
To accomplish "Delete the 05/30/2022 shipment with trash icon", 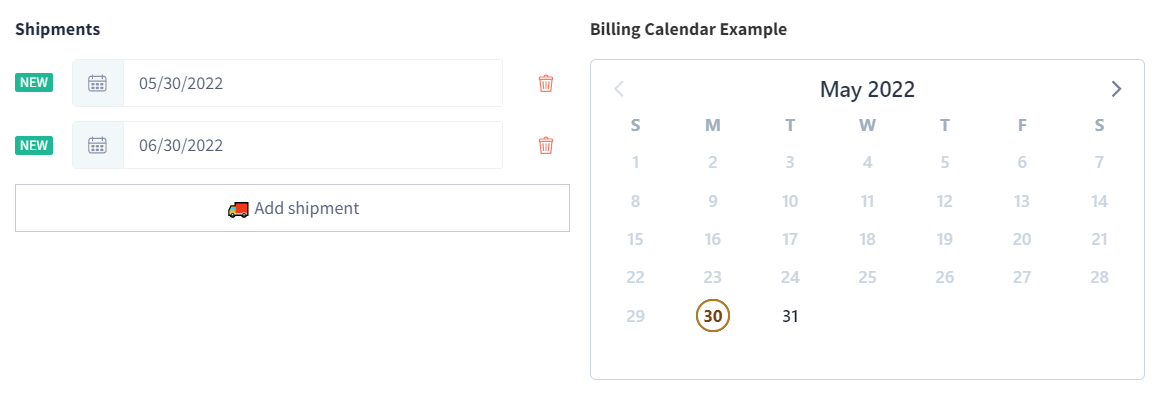I will click(546, 83).
